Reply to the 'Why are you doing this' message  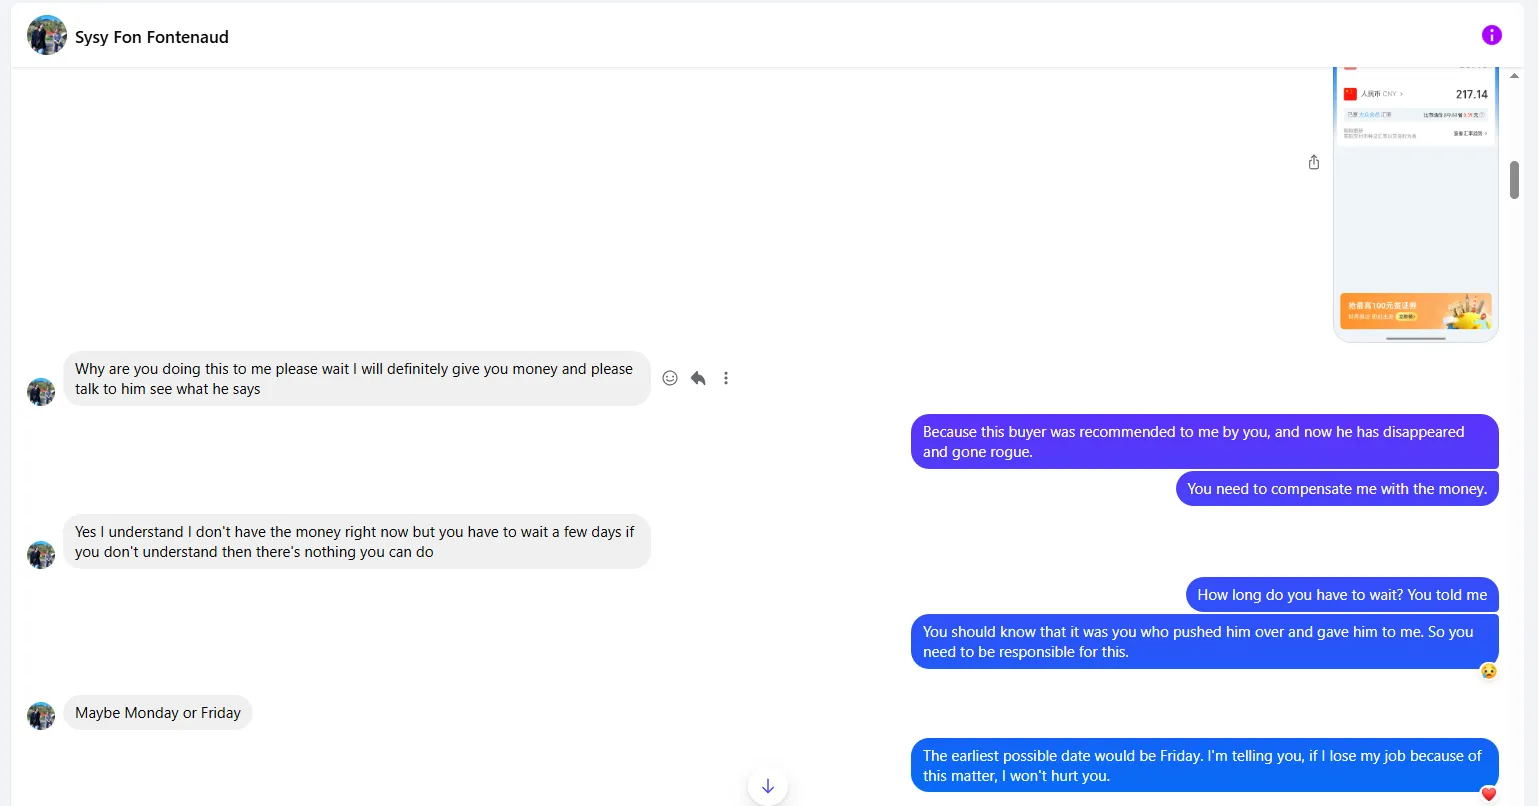click(x=698, y=378)
